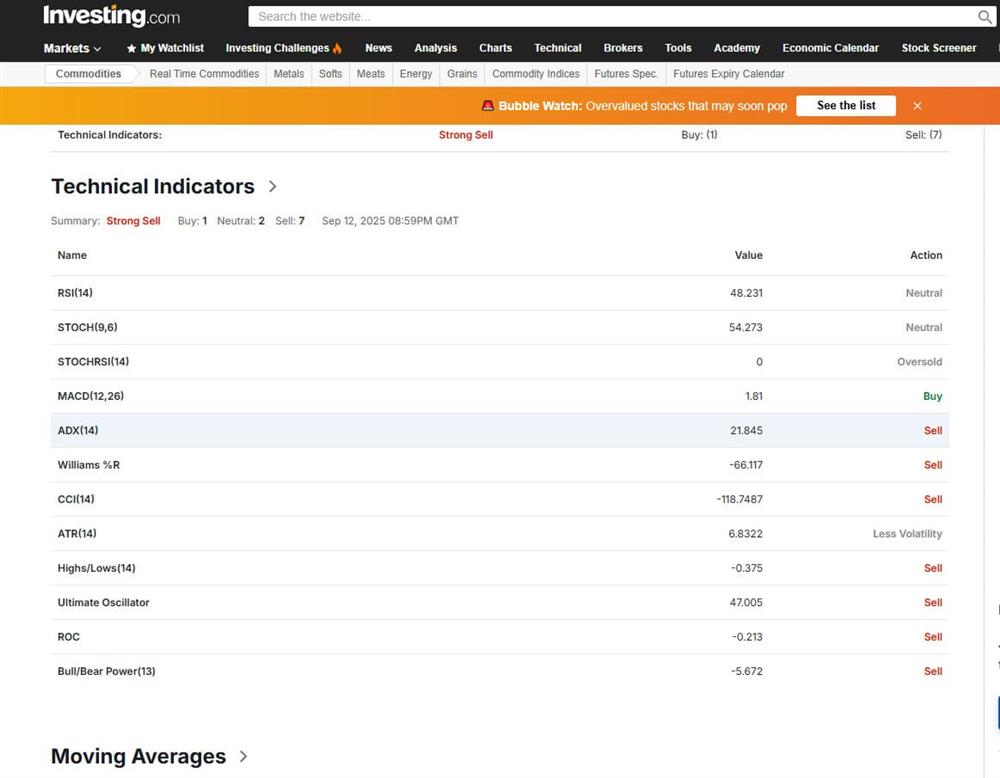The image size is (1000, 778).
Task: Open the Markets dropdown menu
Action: [72, 48]
